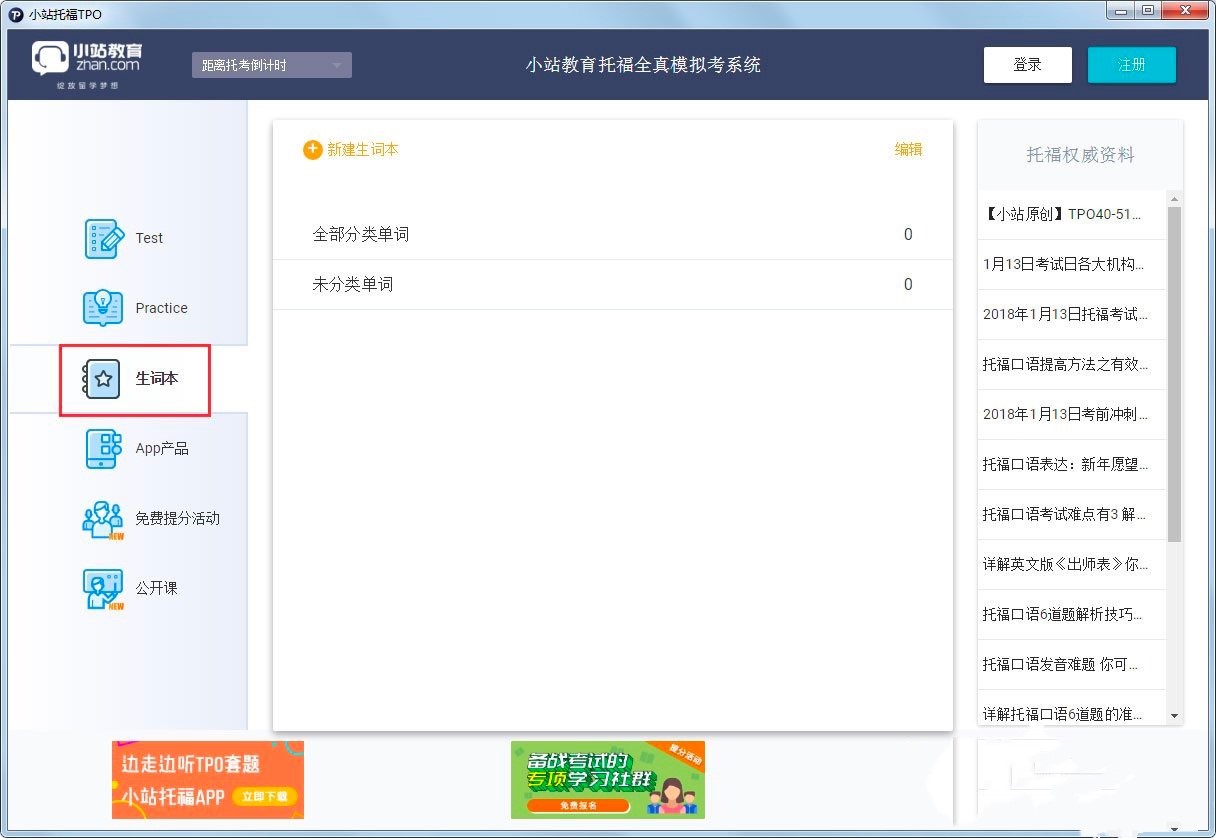Click the scrollbar down arrow in resource list

(x=1175, y=717)
